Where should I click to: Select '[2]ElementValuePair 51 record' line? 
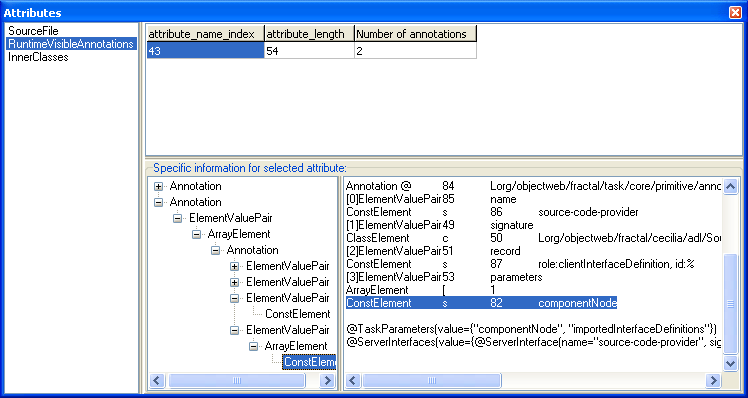433,251
